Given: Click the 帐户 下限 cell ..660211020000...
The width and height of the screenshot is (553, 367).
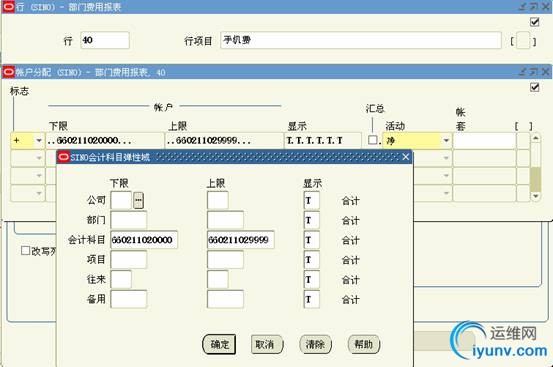Looking at the screenshot, I should 105,140.
